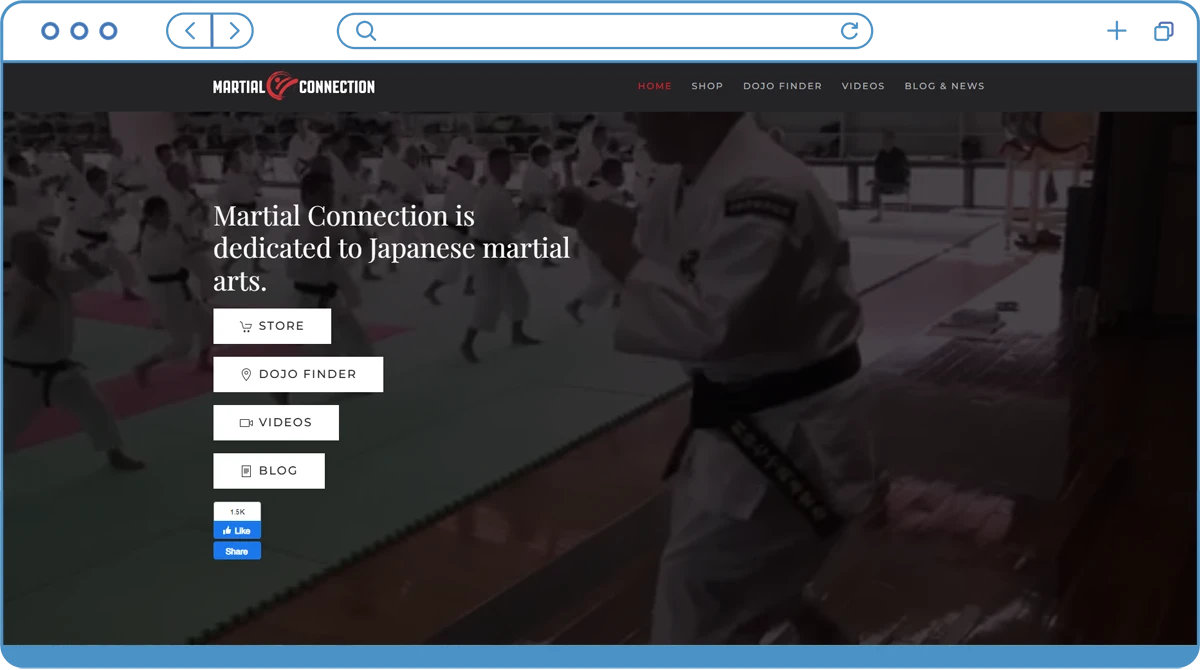The height and width of the screenshot is (670, 1200).
Task: Open Blog & News navigation link
Action: pos(944,86)
